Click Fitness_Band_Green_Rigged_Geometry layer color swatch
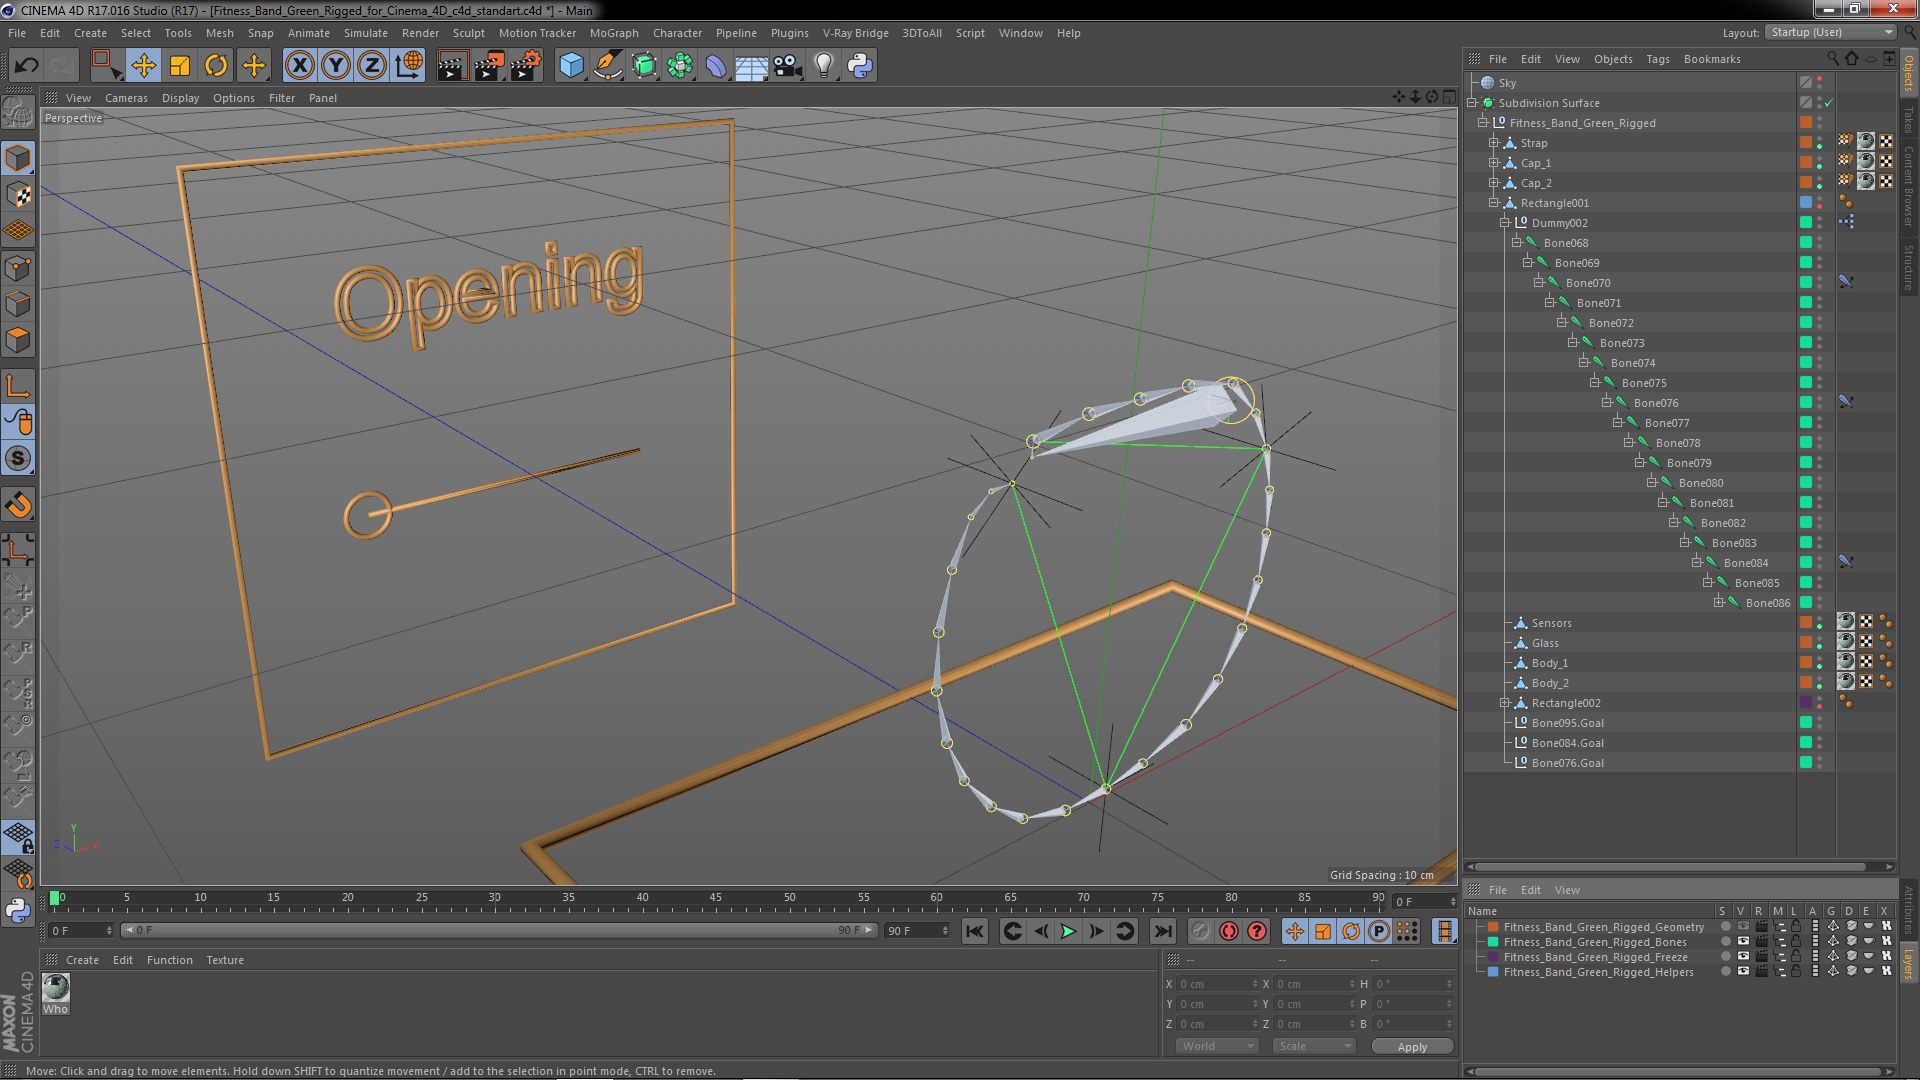 point(1493,927)
